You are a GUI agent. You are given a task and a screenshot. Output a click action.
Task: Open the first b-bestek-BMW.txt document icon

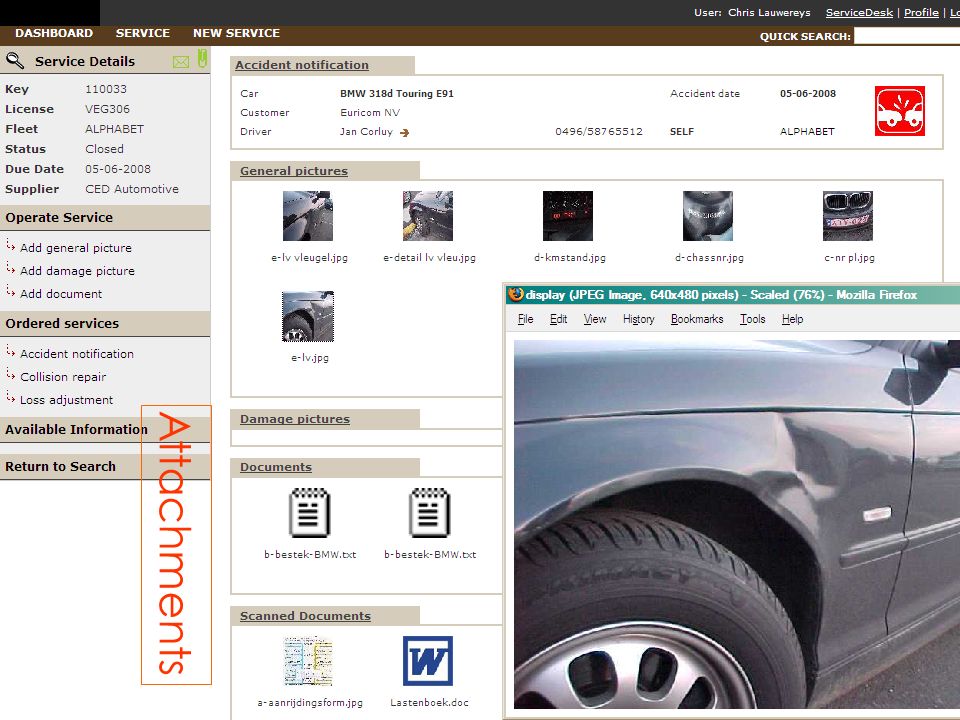pos(310,512)
